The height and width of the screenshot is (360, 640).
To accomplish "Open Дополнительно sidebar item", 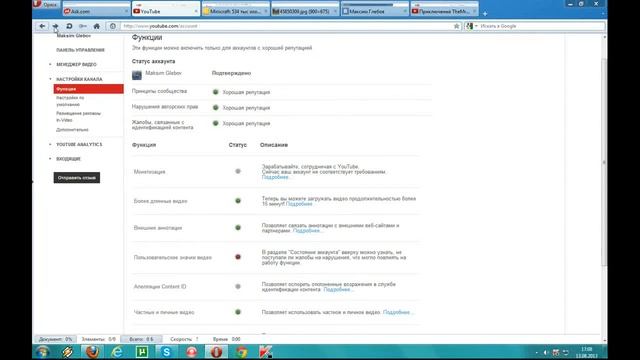I will (72, 130).
